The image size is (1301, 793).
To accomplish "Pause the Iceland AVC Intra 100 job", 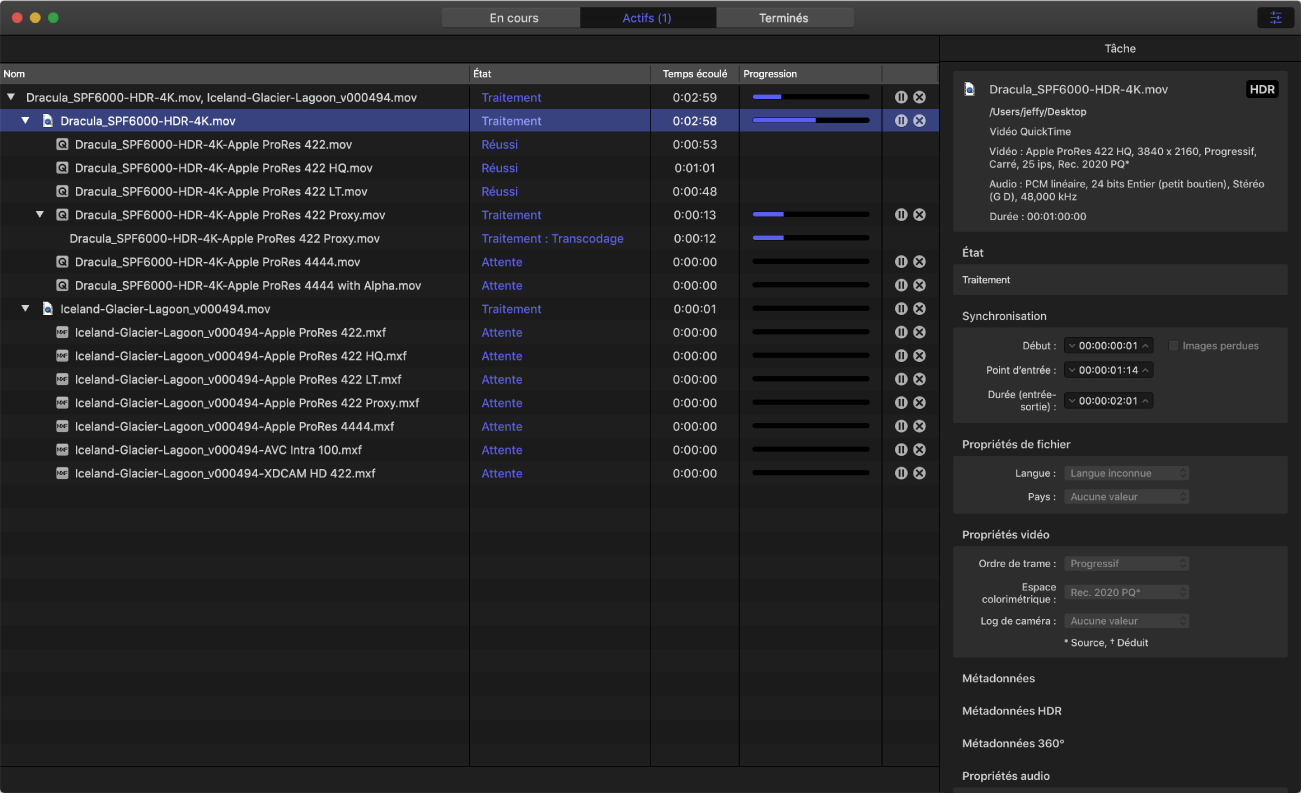I will tap(901, 450).
